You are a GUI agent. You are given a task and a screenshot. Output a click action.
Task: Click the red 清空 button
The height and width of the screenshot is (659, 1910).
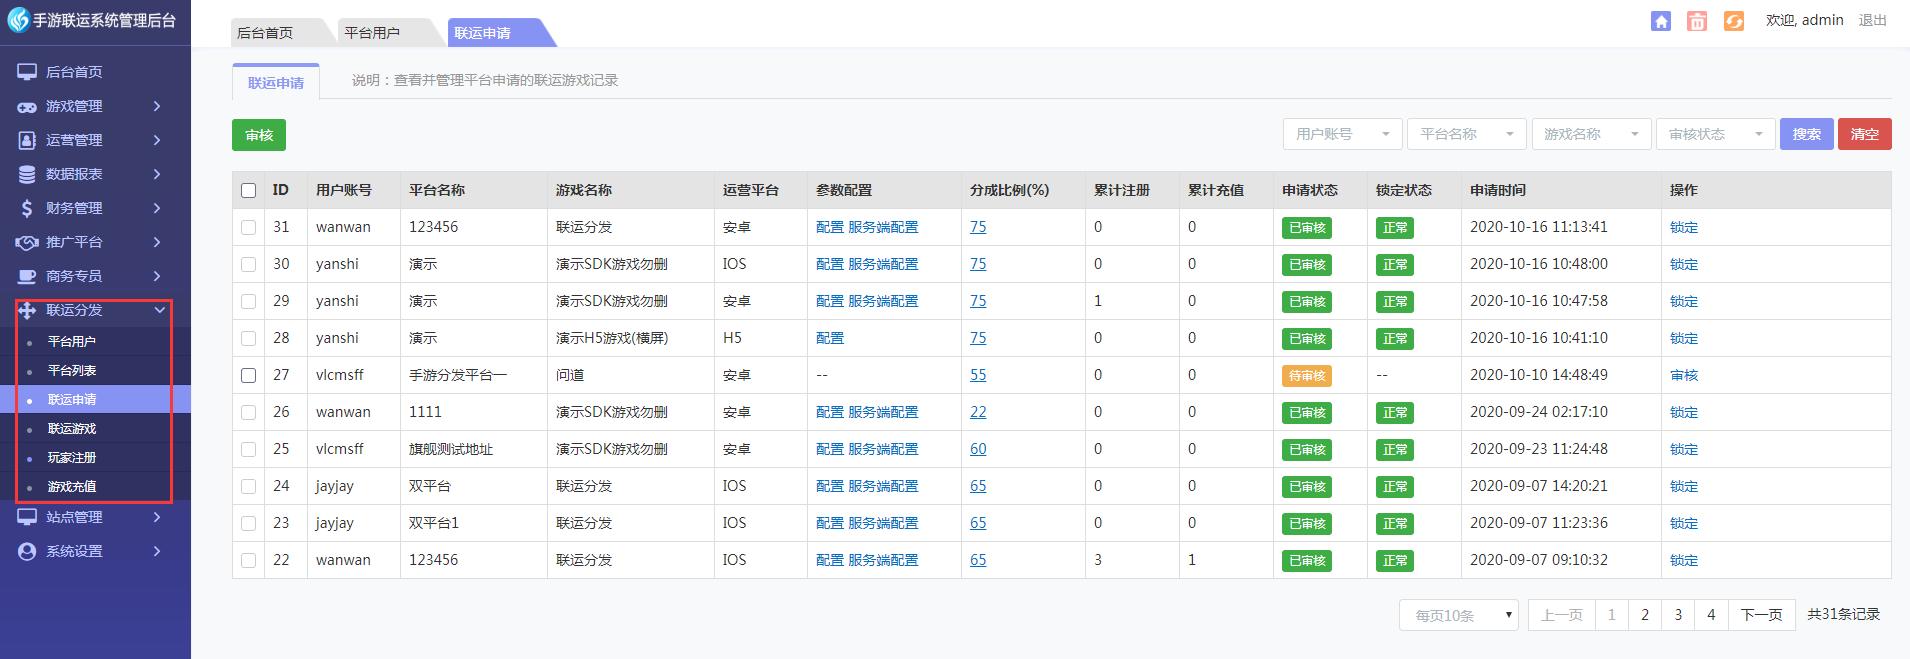coord(1864,134)
